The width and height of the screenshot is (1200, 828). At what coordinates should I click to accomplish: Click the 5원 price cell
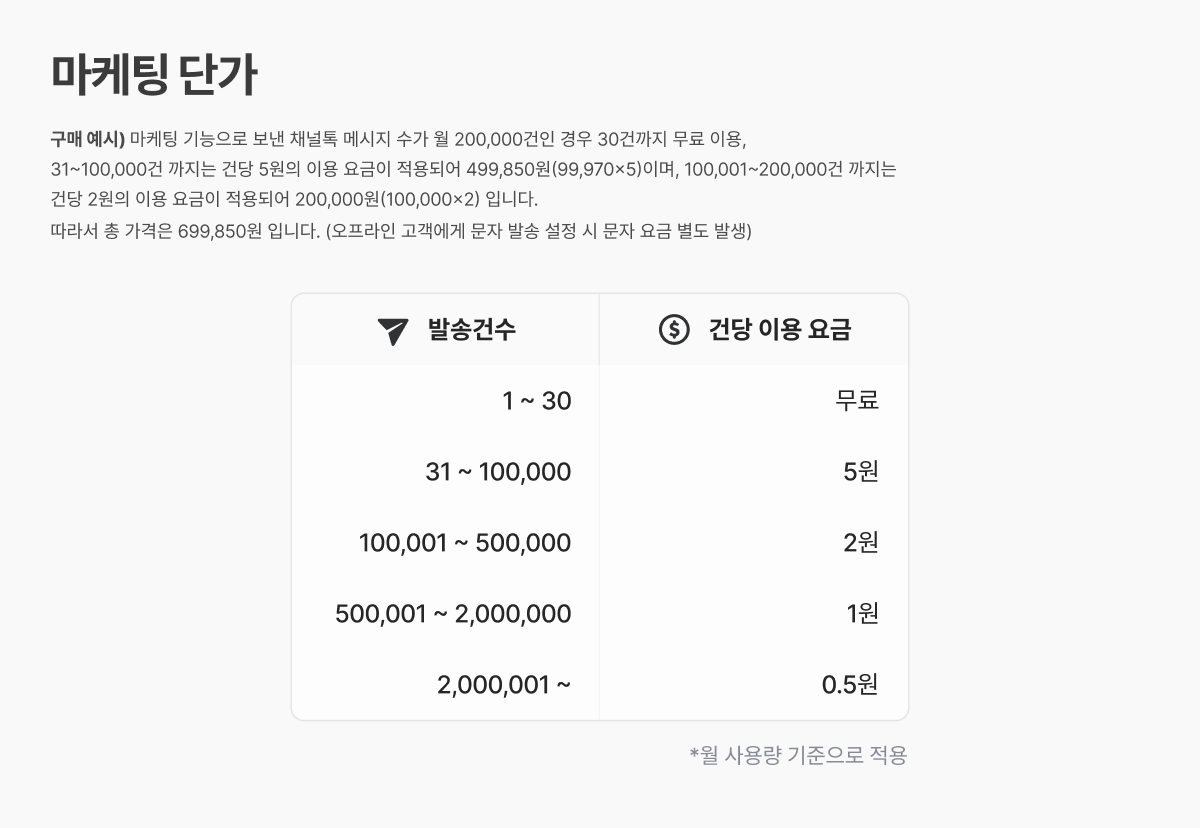point(861,472)
